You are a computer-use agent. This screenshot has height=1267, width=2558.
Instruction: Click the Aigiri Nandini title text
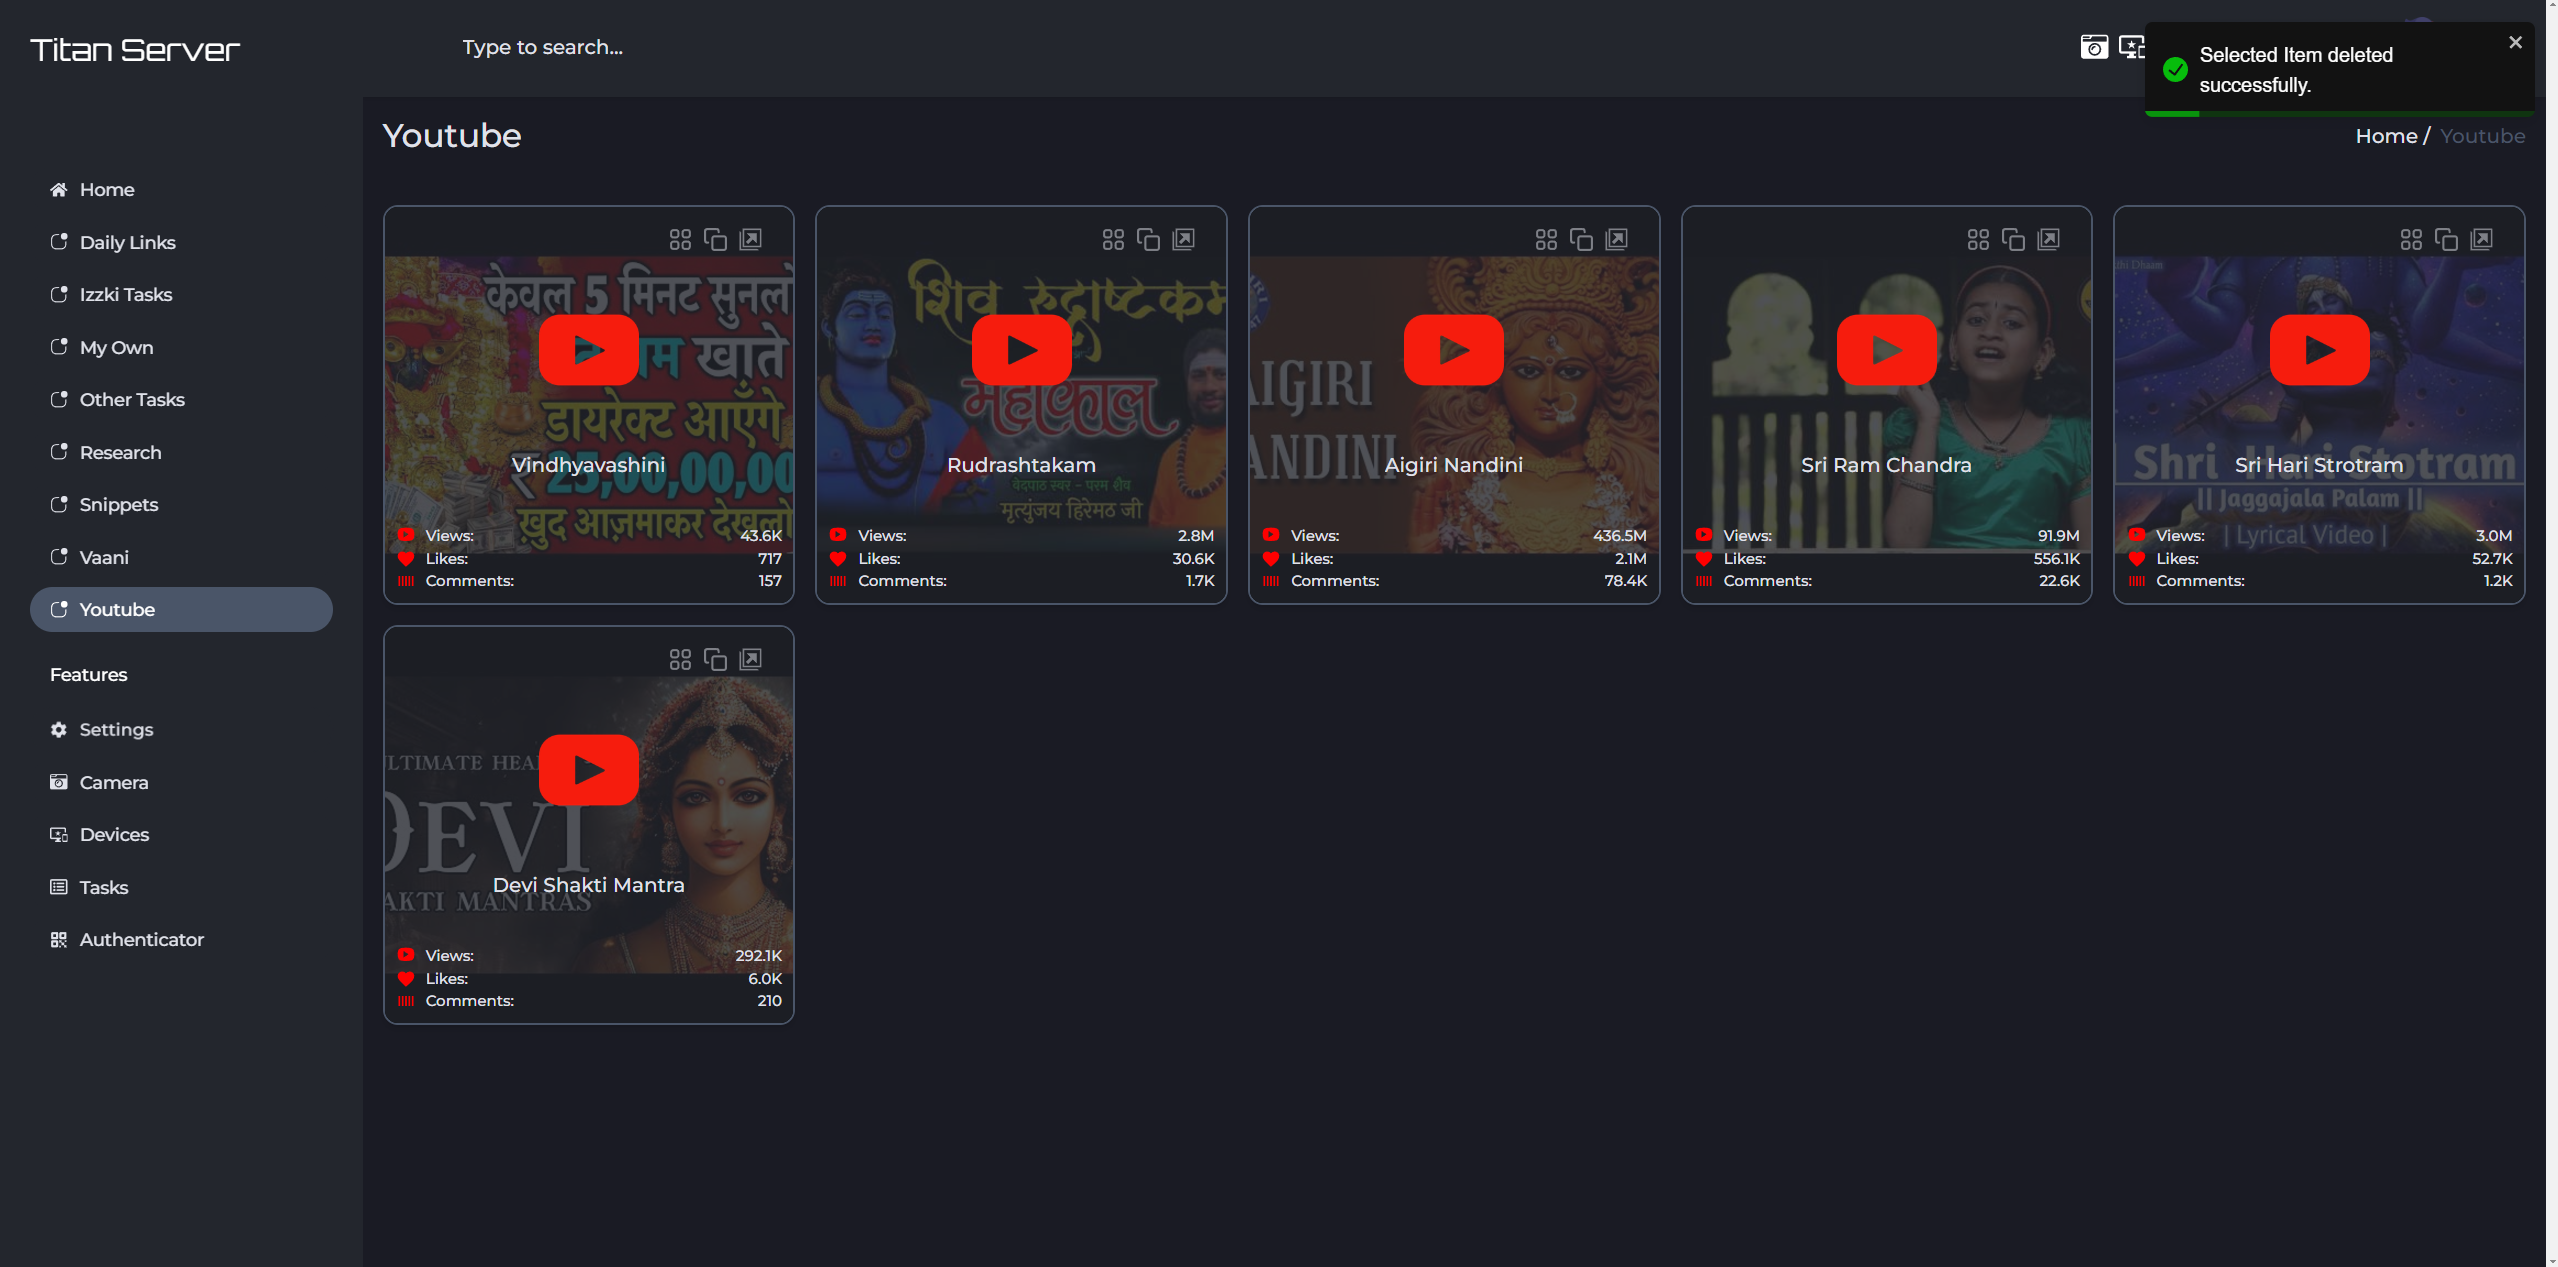tap(1454, 465)
